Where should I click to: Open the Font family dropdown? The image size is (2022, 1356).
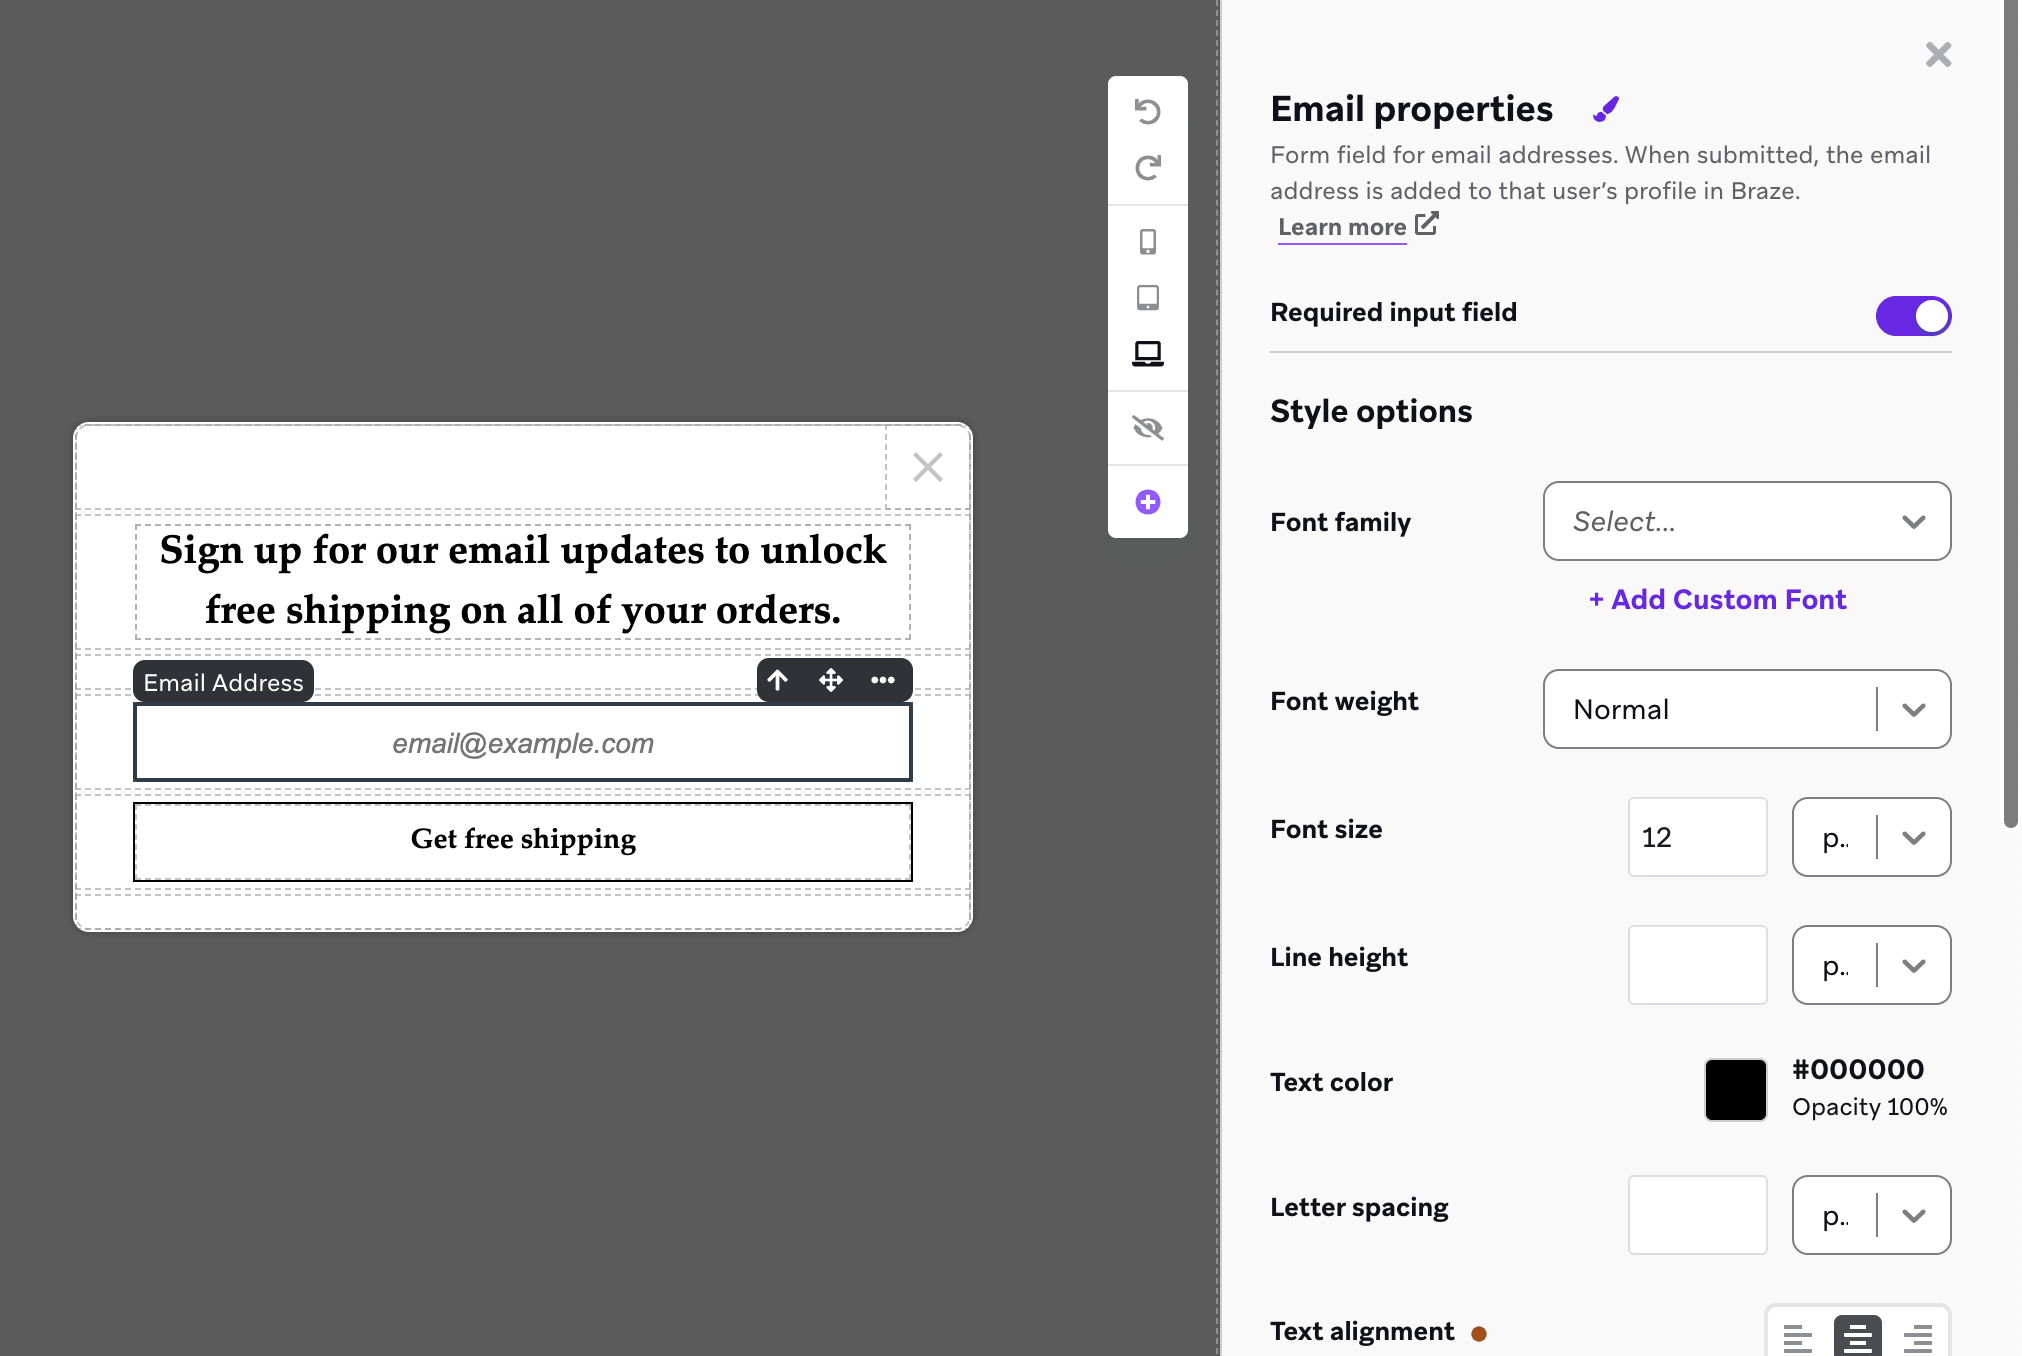click(1745, 521)
